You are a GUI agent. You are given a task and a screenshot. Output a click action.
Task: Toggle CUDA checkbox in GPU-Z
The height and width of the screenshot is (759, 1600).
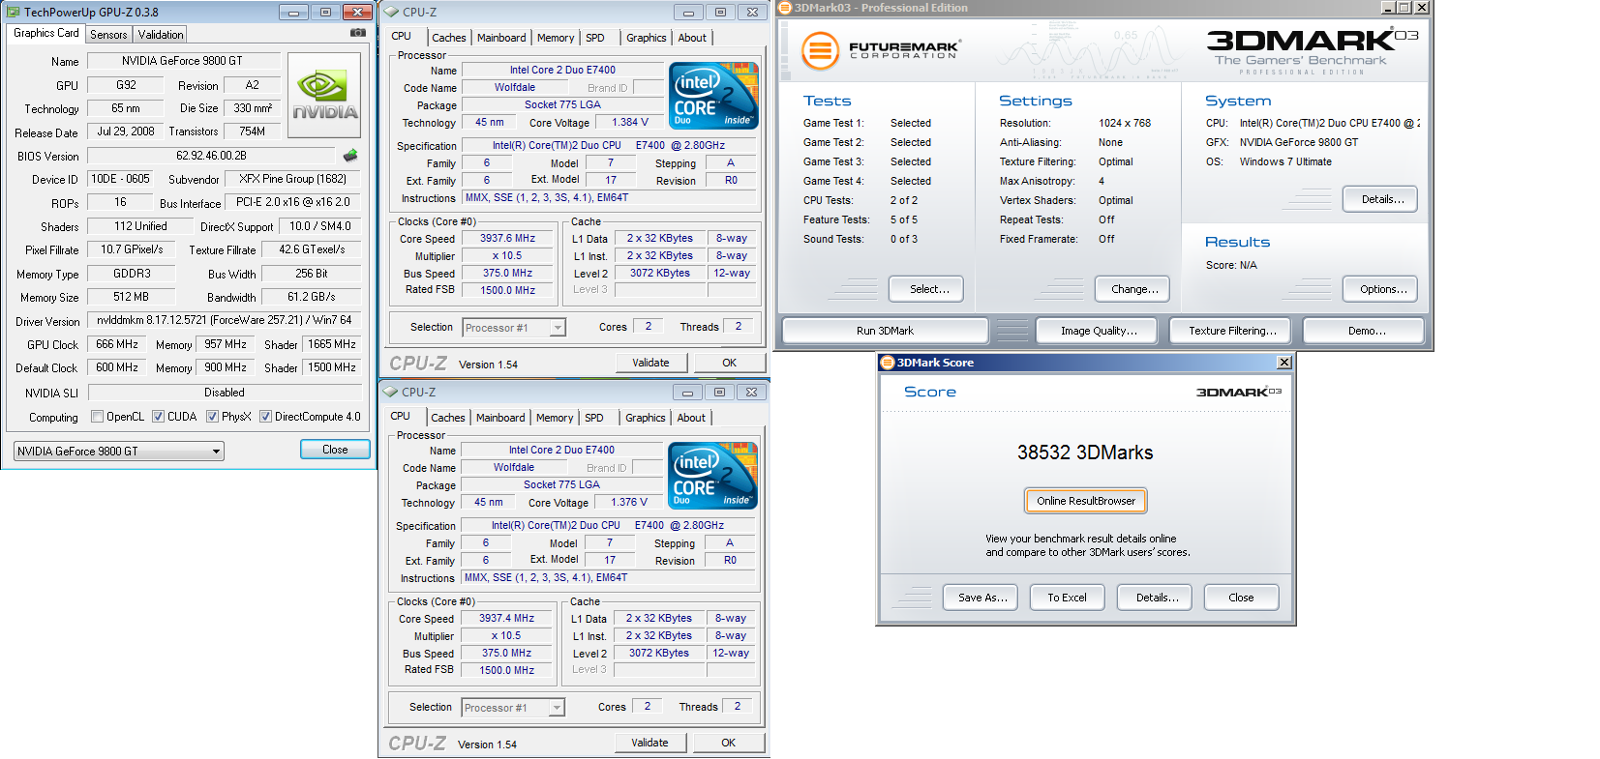[158, 416]
